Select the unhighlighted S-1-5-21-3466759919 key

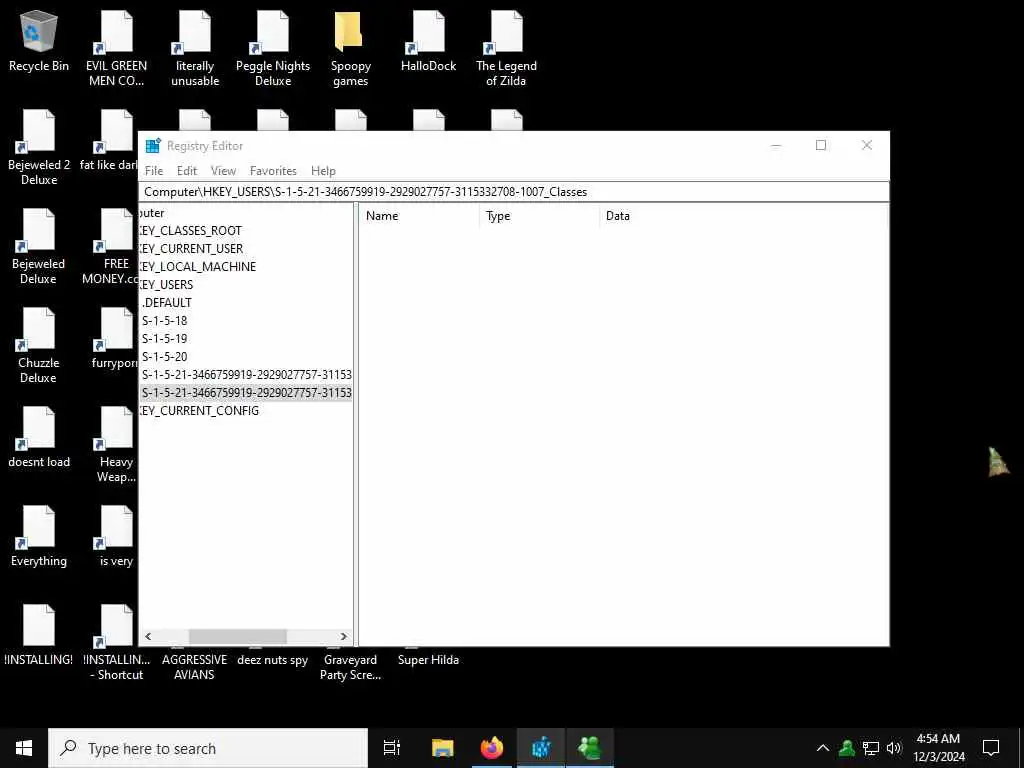246,375
